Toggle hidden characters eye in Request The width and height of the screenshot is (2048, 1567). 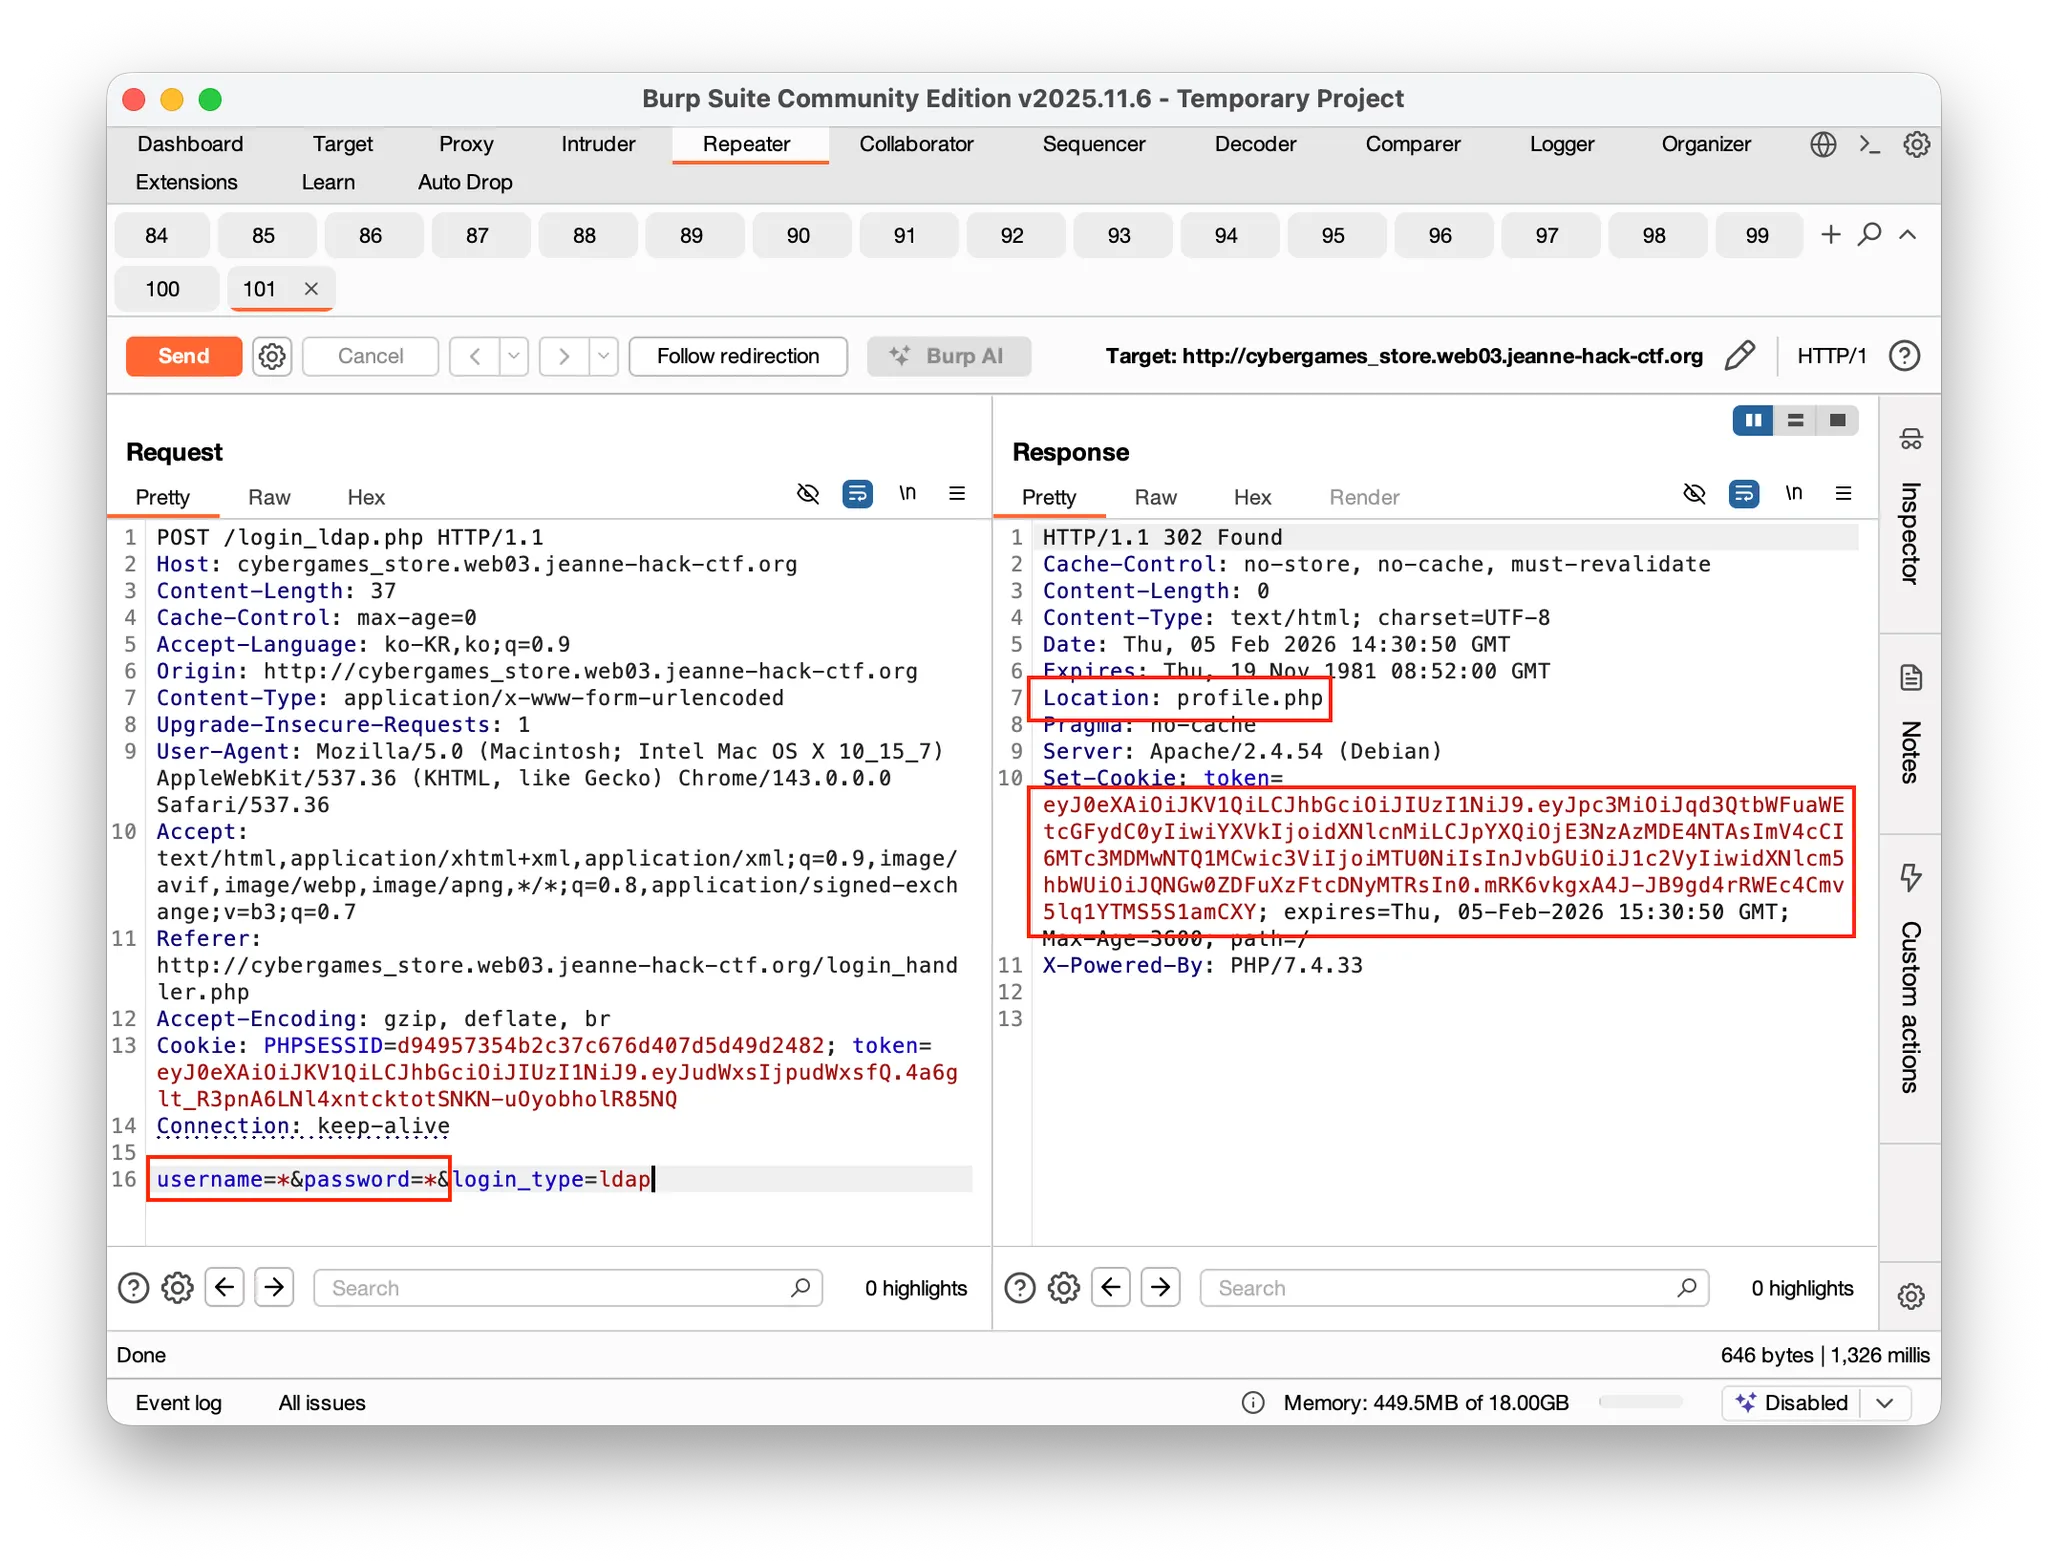click(807, 494)
